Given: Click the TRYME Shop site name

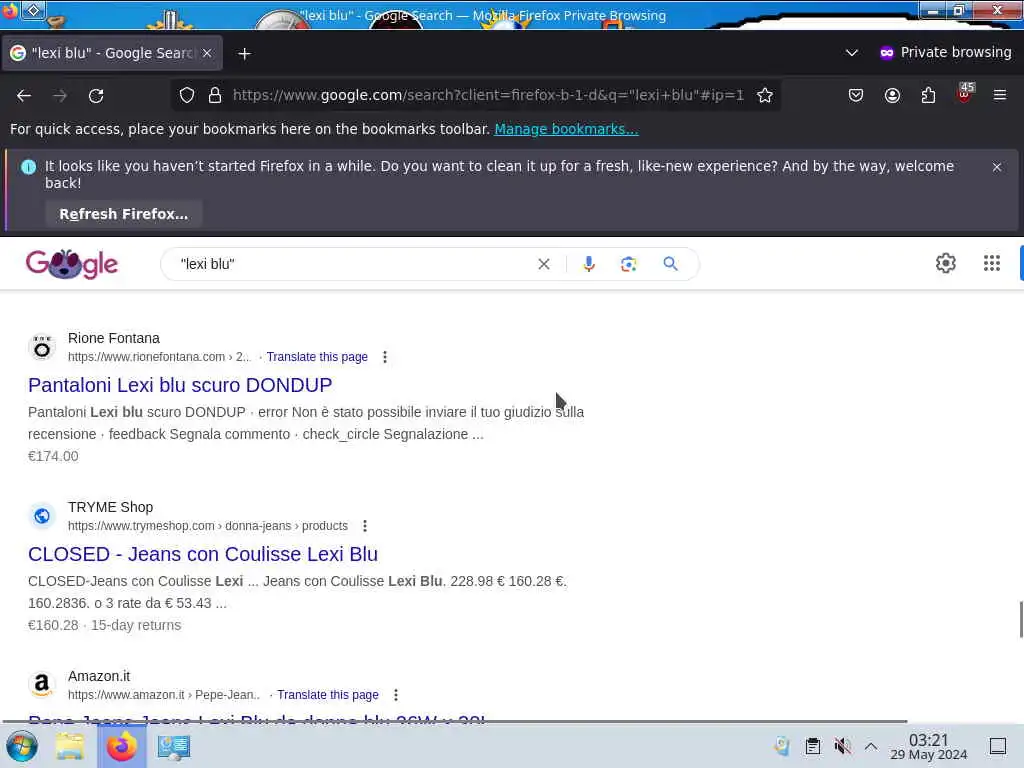Looking at the screenshot, I should click(110, 507).
